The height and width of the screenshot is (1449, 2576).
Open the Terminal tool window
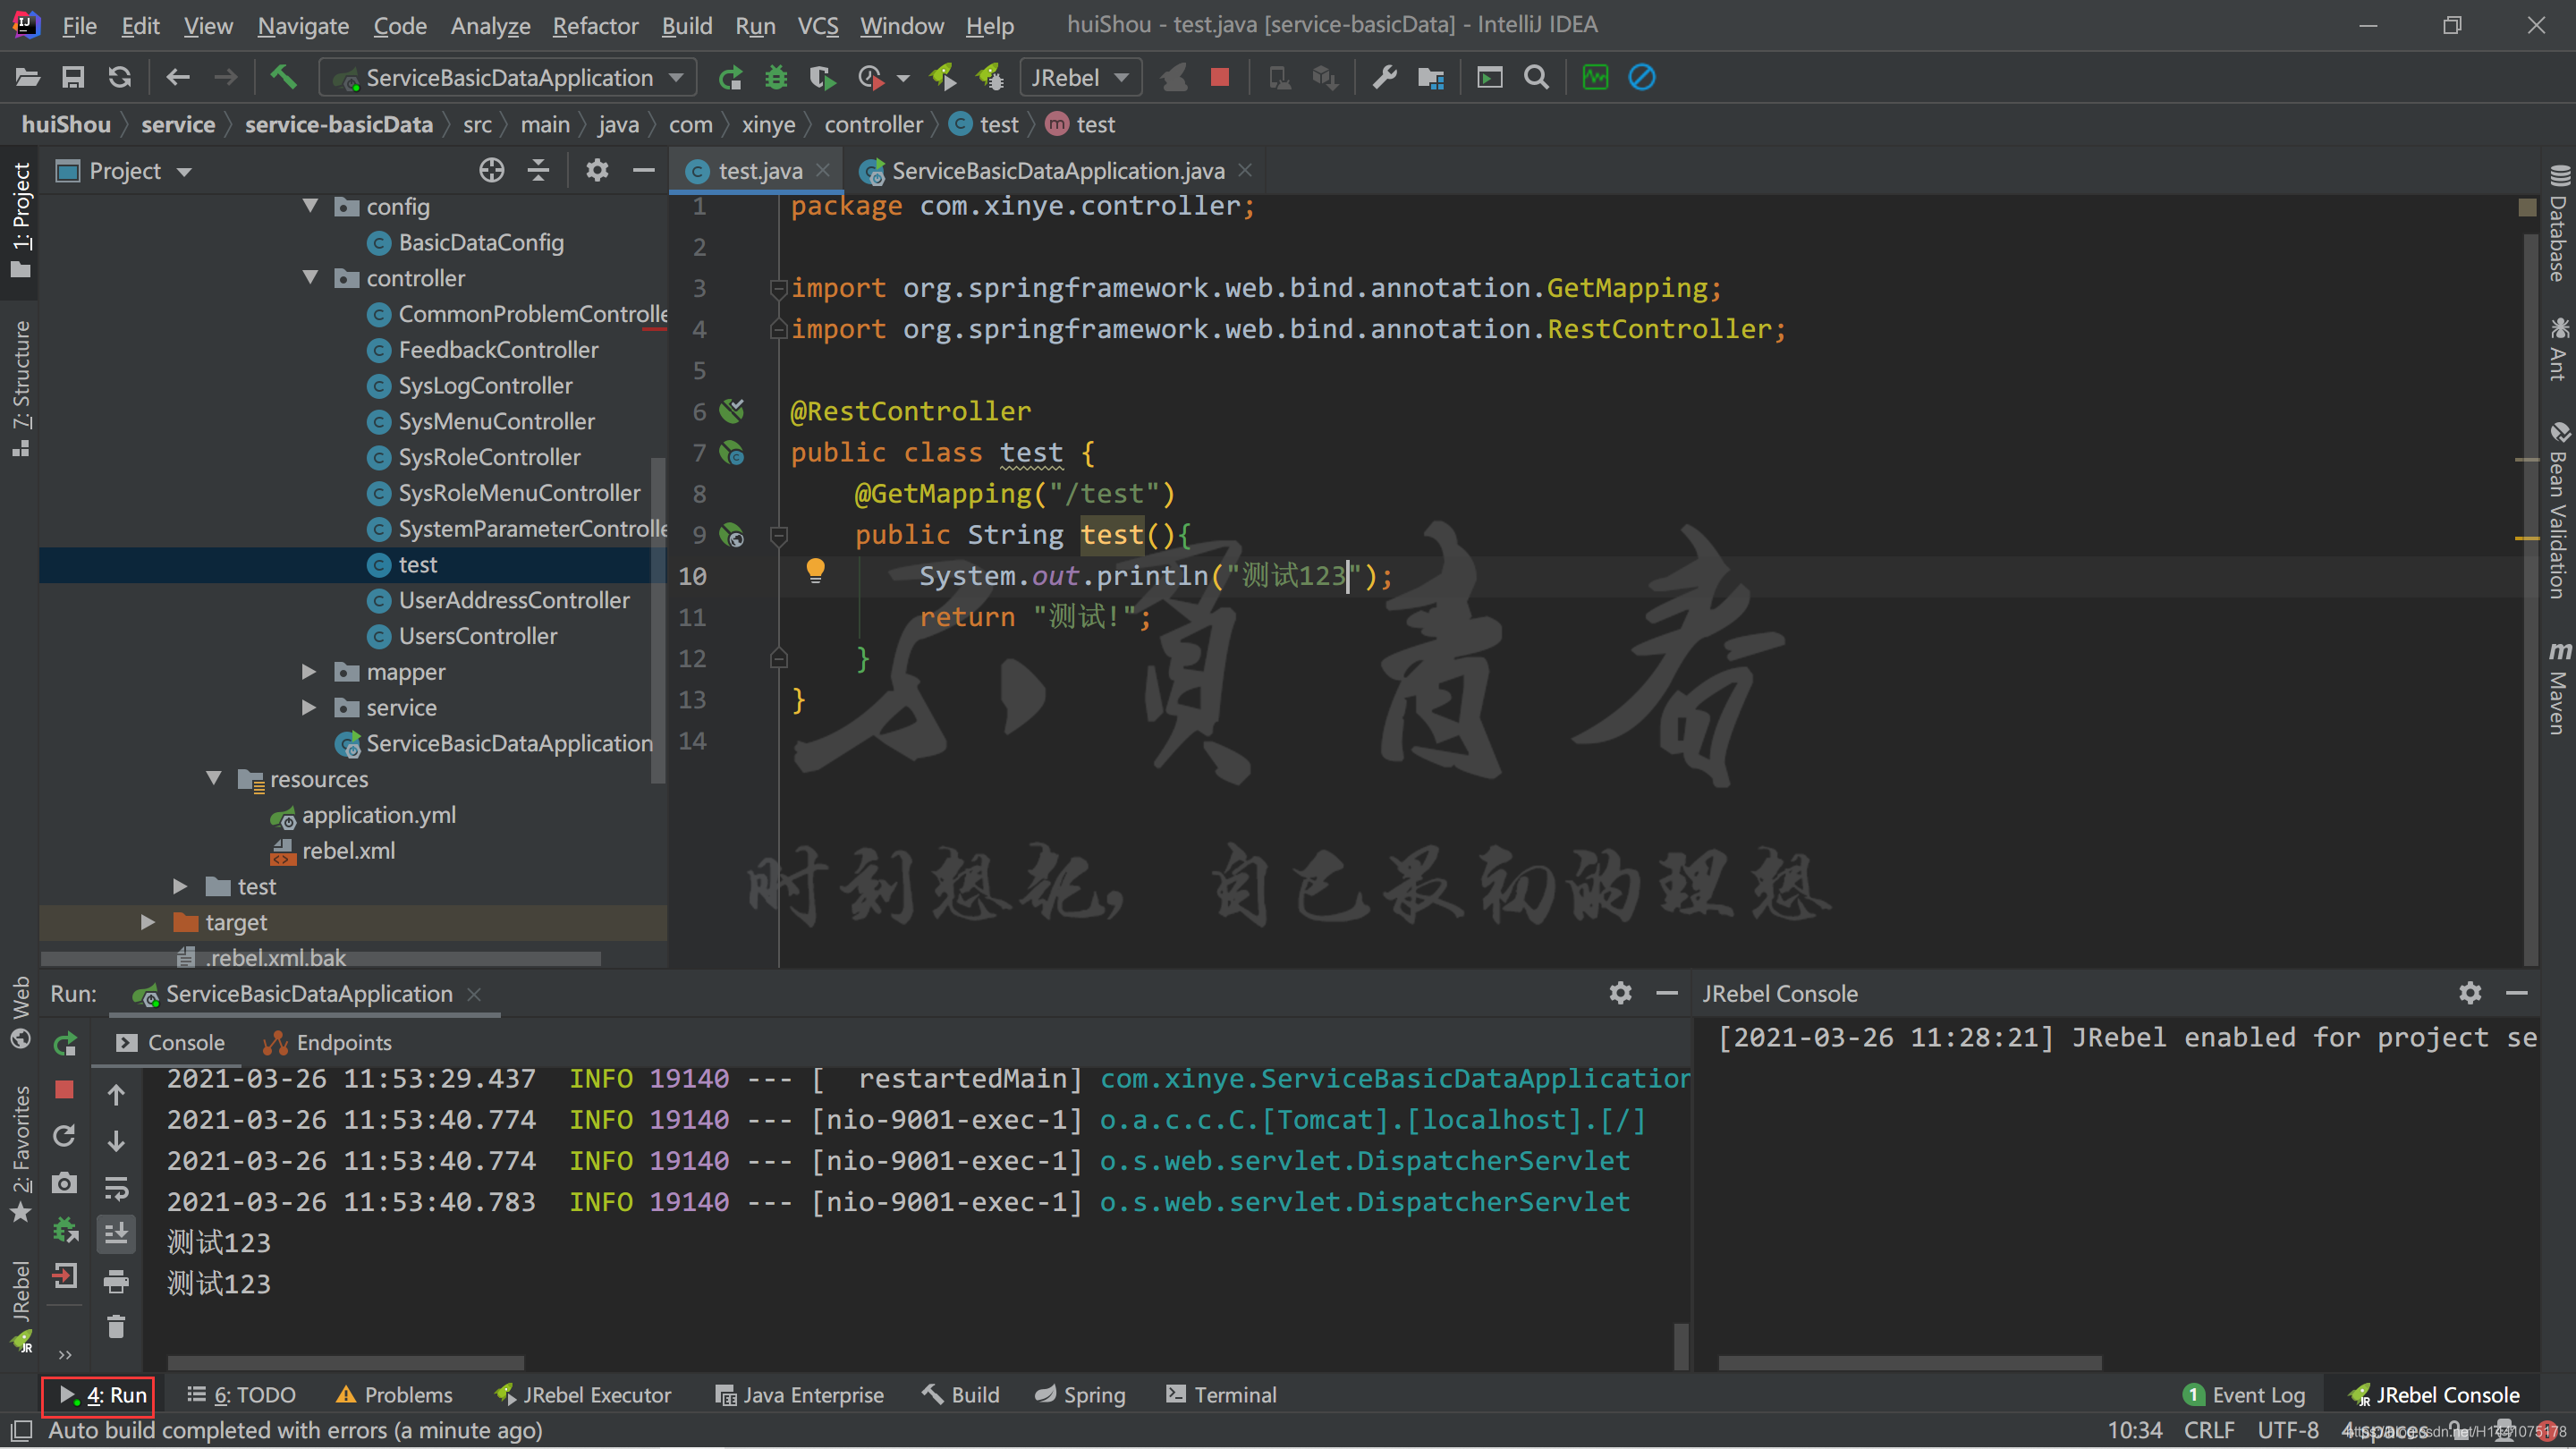(x=1221, y=1395)
